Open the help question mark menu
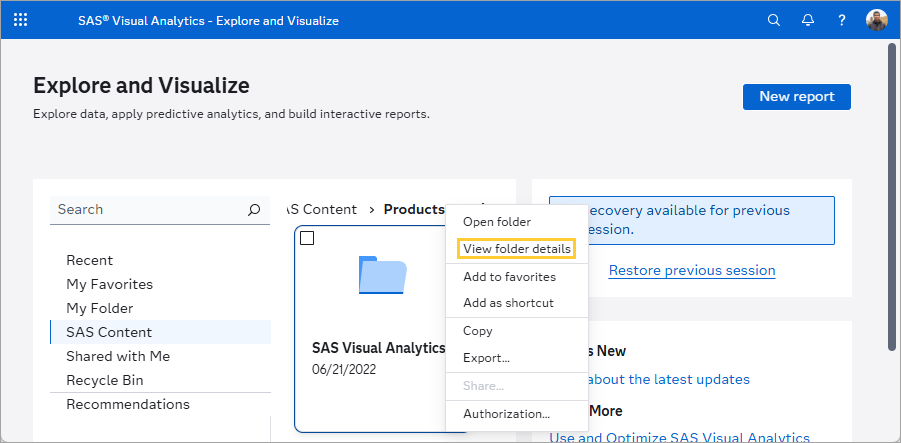Image resolution: width=901 pixels, height=443 pixels. tap(842, 20)
